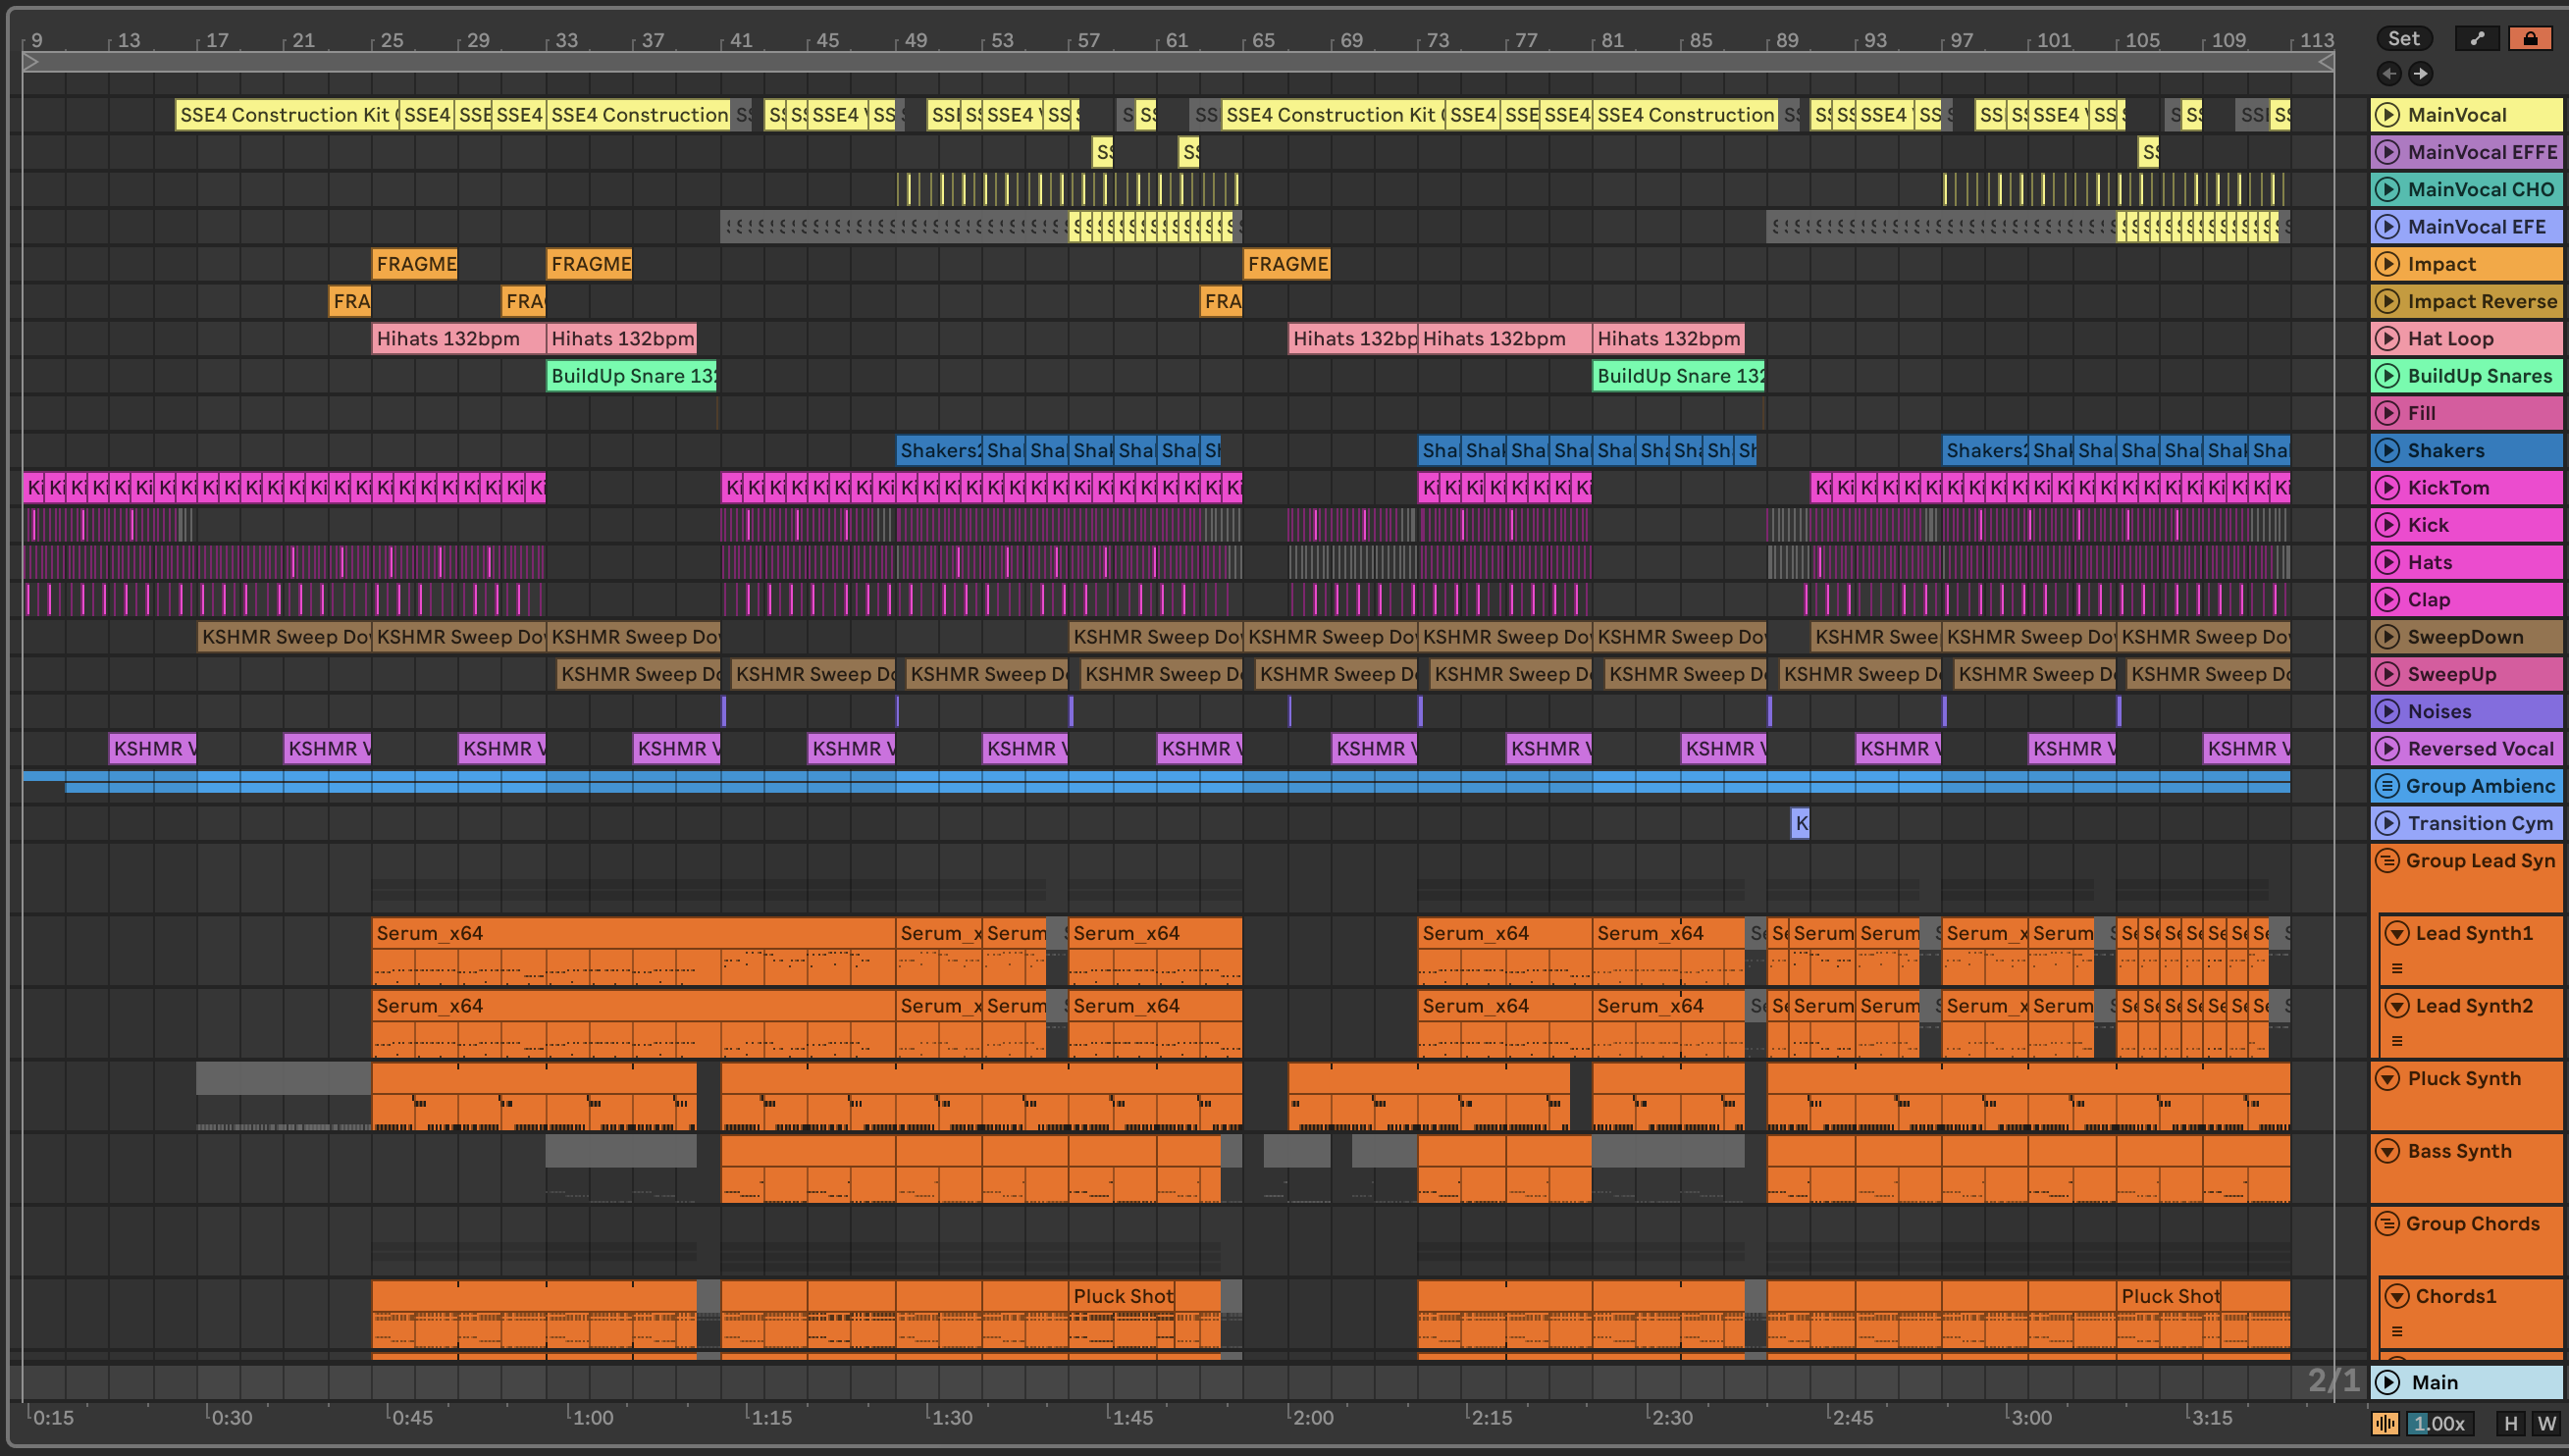Image resolution: width=2569 pixels, height=1456 pixels.
Task: Jump to the next locator arrow
Action: pyautogui.click(x=2420, y=73)
